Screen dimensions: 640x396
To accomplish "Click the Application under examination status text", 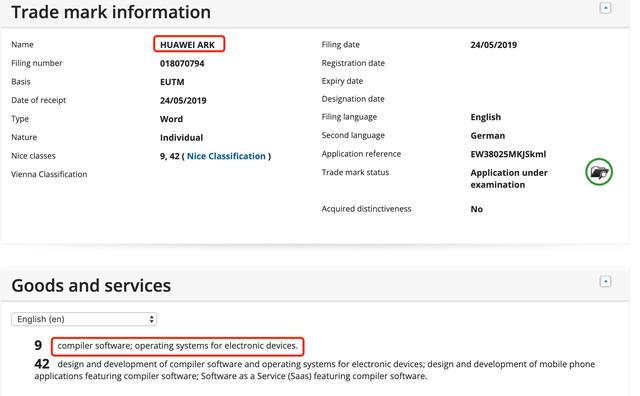I will [509, 178].
